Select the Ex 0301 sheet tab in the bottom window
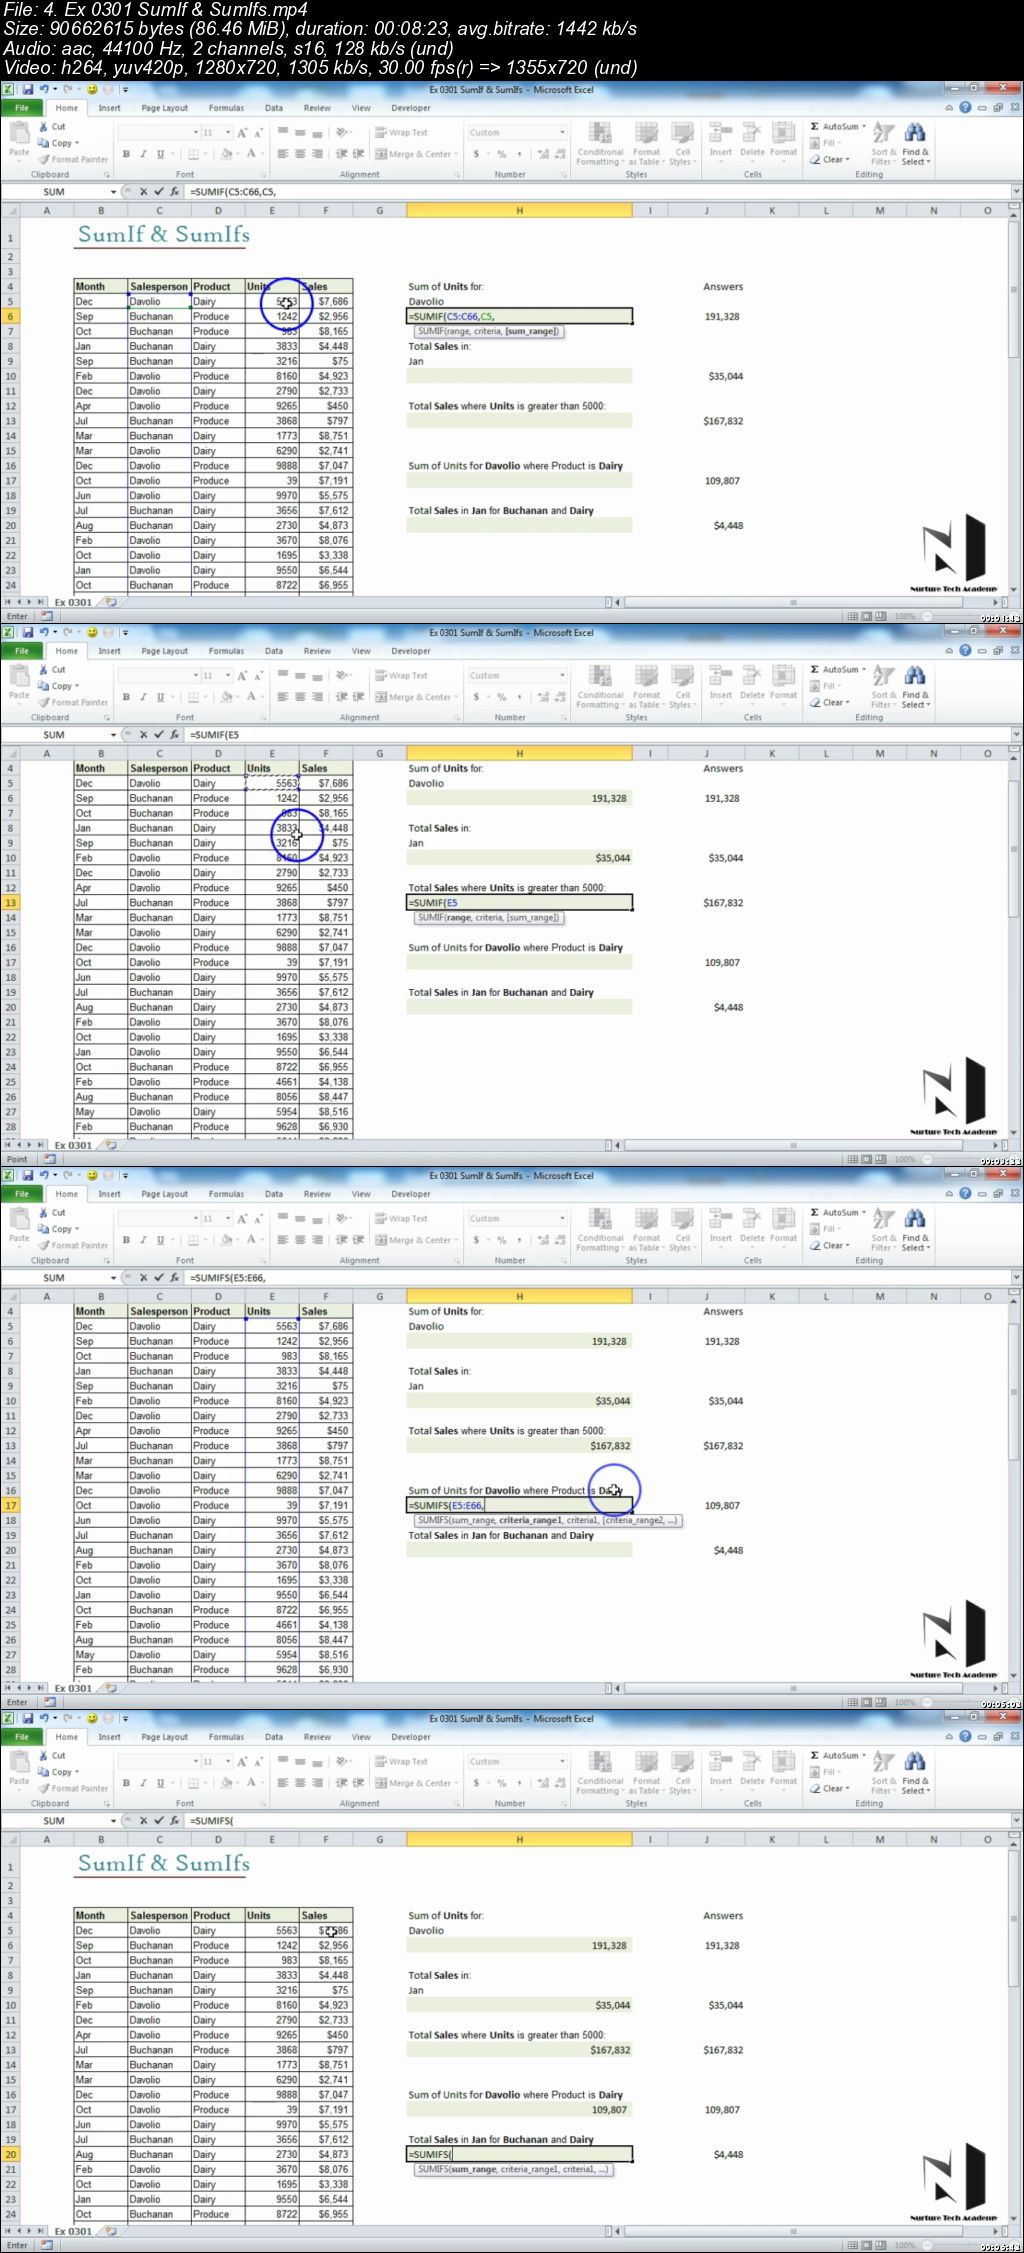1024x2253 pixels. click(x=73, y=2231)
